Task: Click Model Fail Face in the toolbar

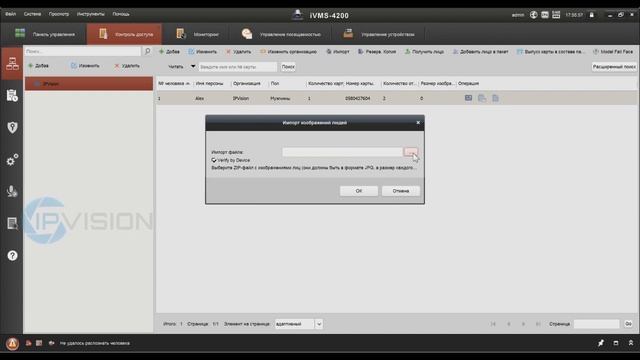Action: point(613,52)
